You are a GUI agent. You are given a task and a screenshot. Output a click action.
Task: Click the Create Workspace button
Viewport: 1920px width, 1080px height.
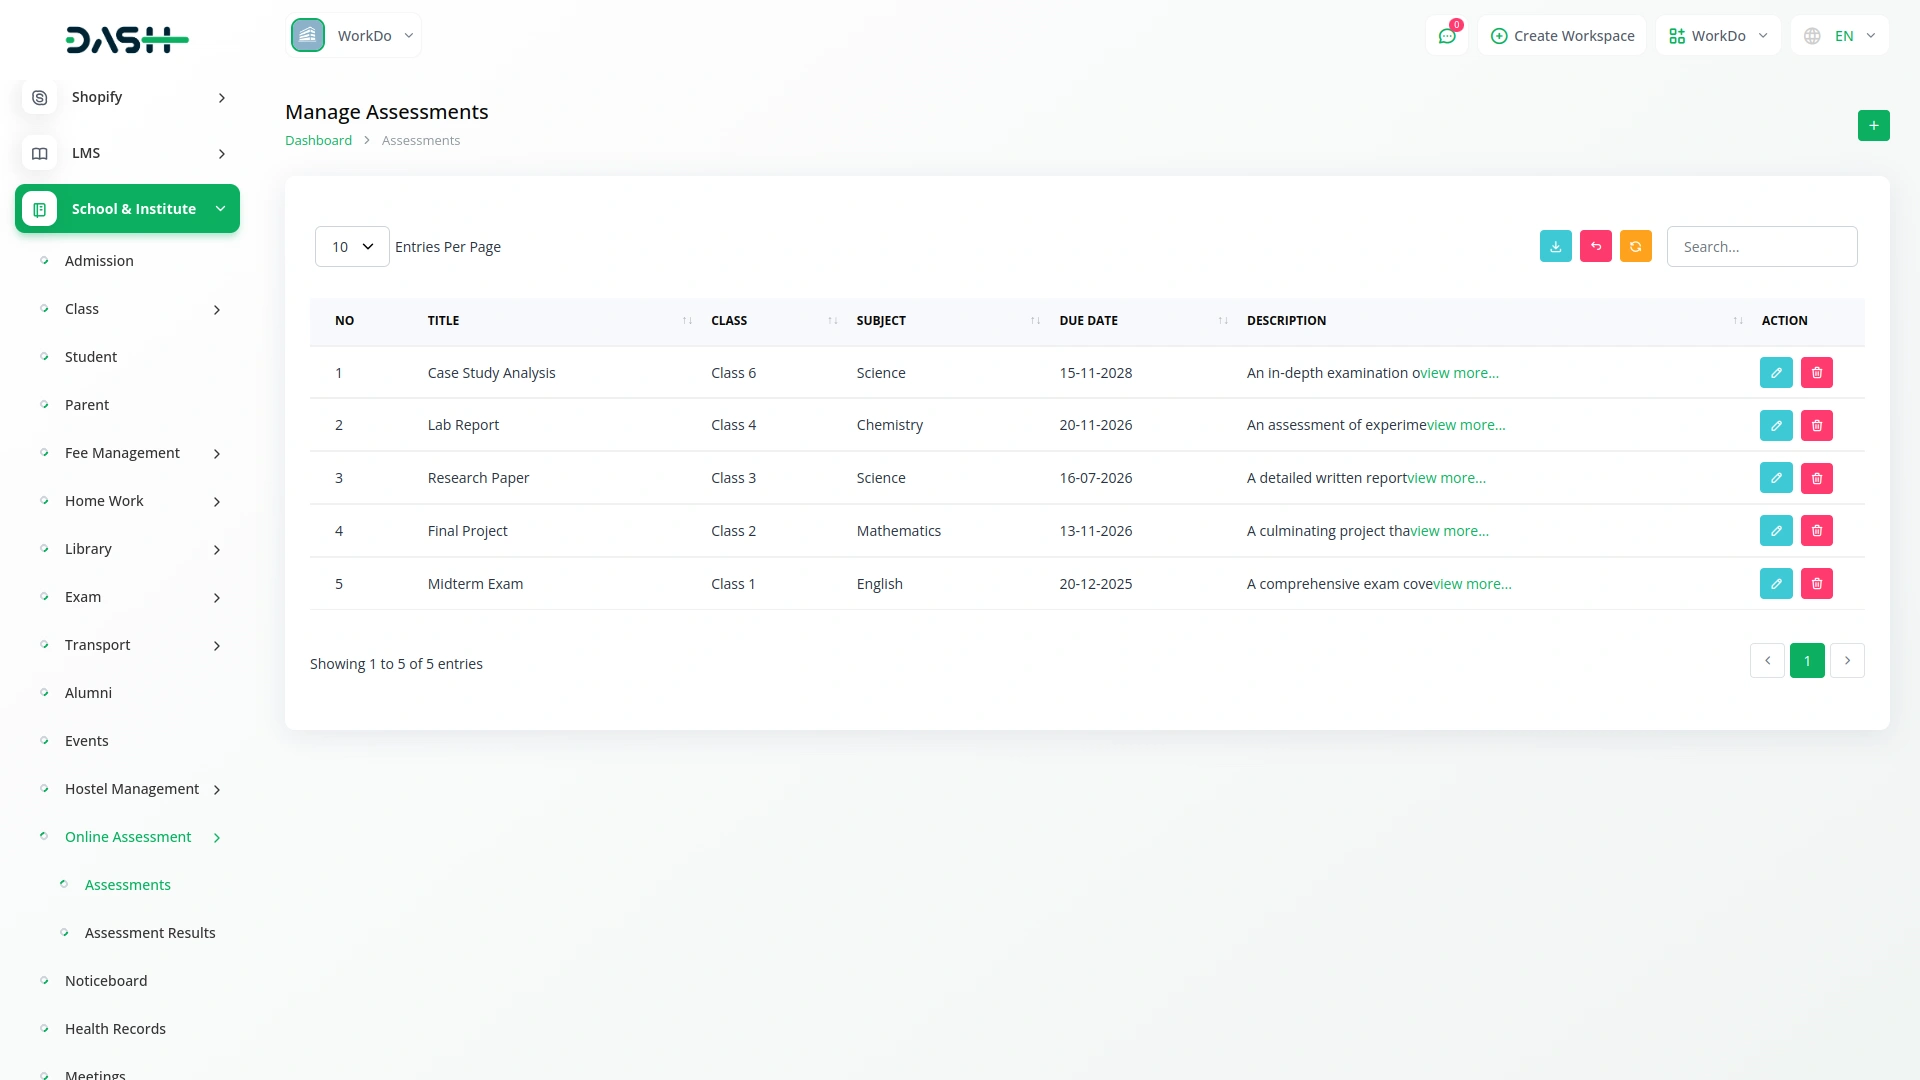click(1562, 36)
